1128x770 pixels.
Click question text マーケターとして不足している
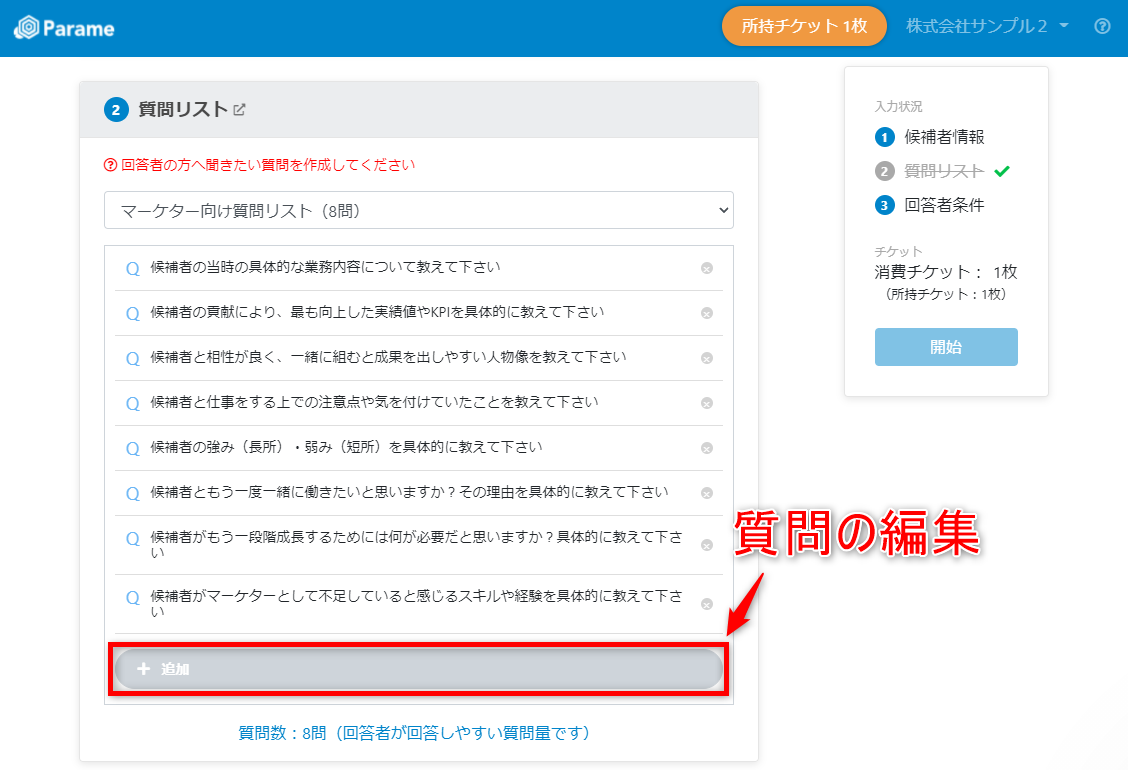pos(417,603)
